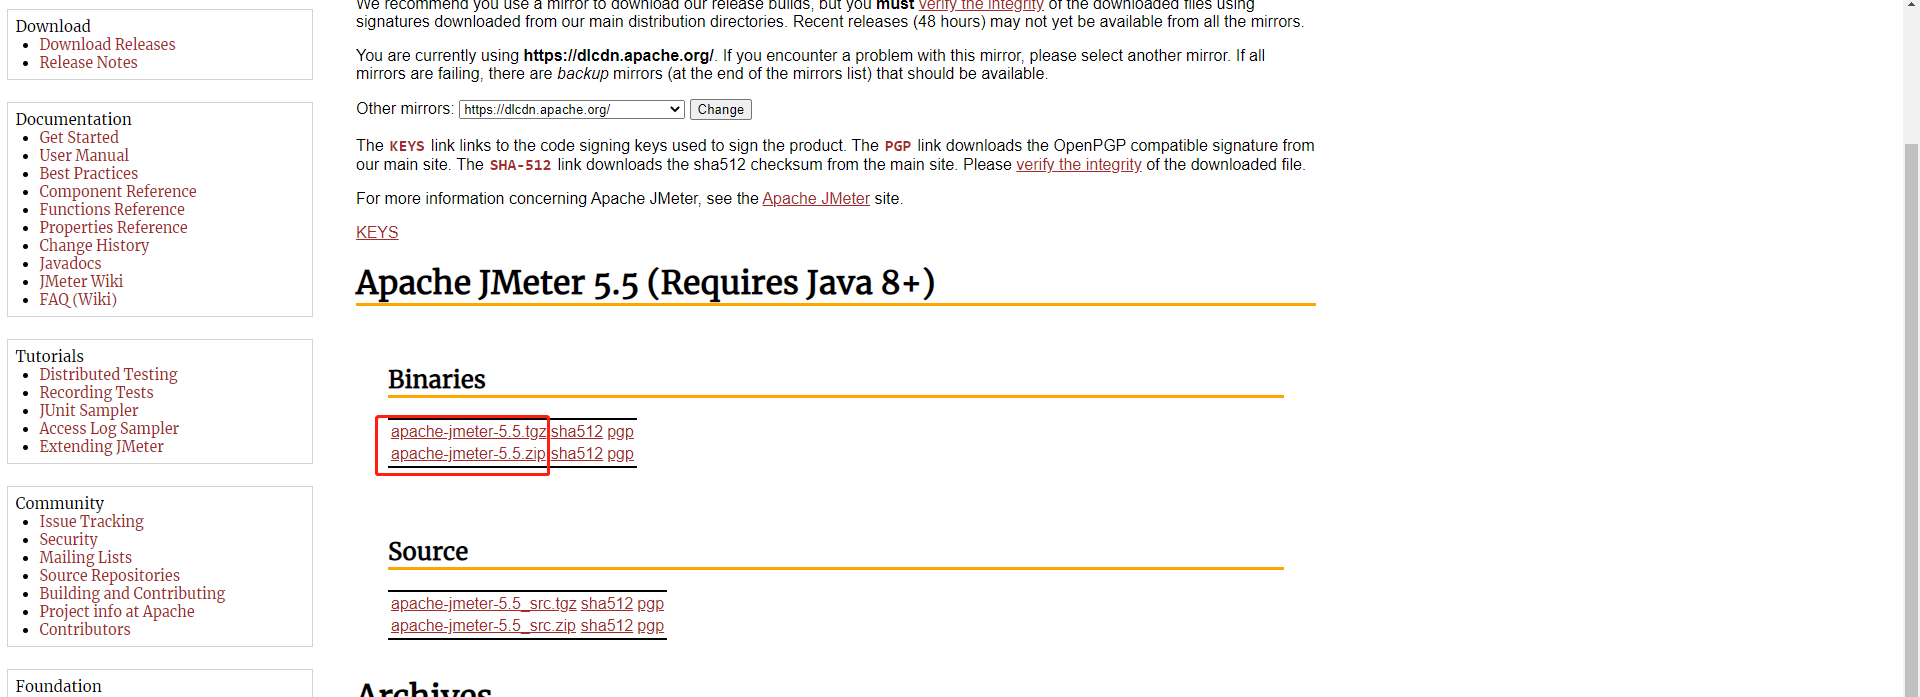The width and height of the screenshot is (1920, 697).
Task: Open Properties Reference link
Action: (113, 227)
